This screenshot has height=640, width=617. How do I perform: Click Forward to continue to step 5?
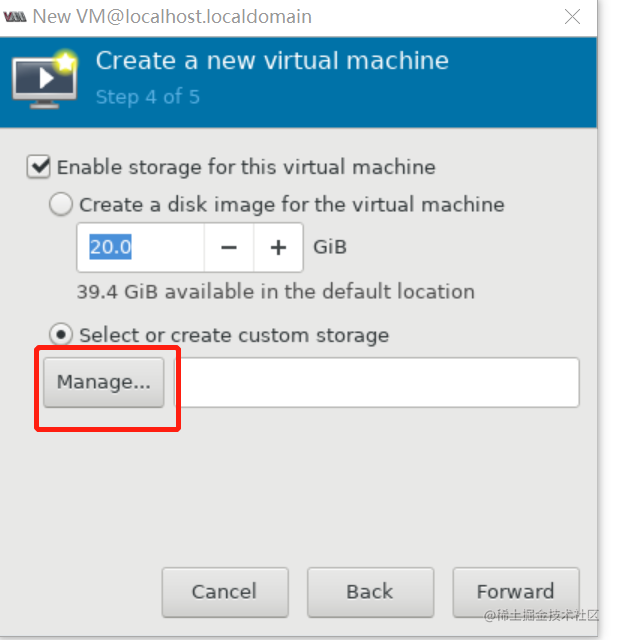(515, 591)
